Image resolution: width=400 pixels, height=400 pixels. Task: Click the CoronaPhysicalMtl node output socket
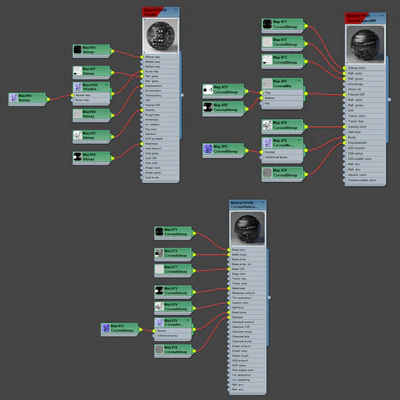click(269, 297)
